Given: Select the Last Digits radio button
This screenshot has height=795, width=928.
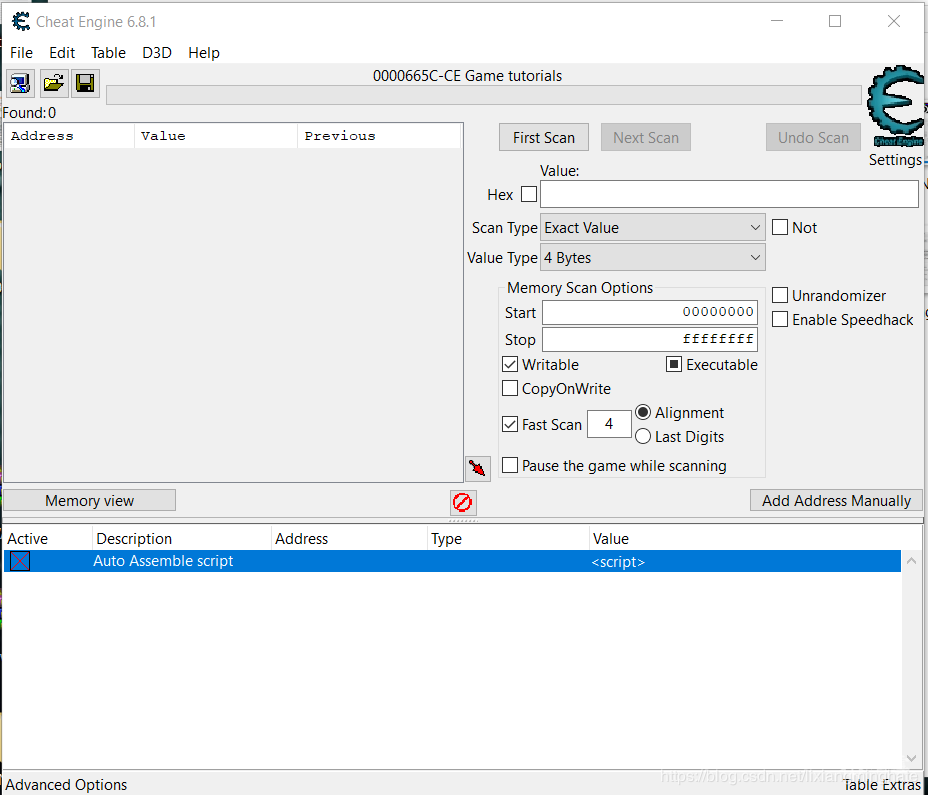Looking at the screenshot, I should point(643,436).
